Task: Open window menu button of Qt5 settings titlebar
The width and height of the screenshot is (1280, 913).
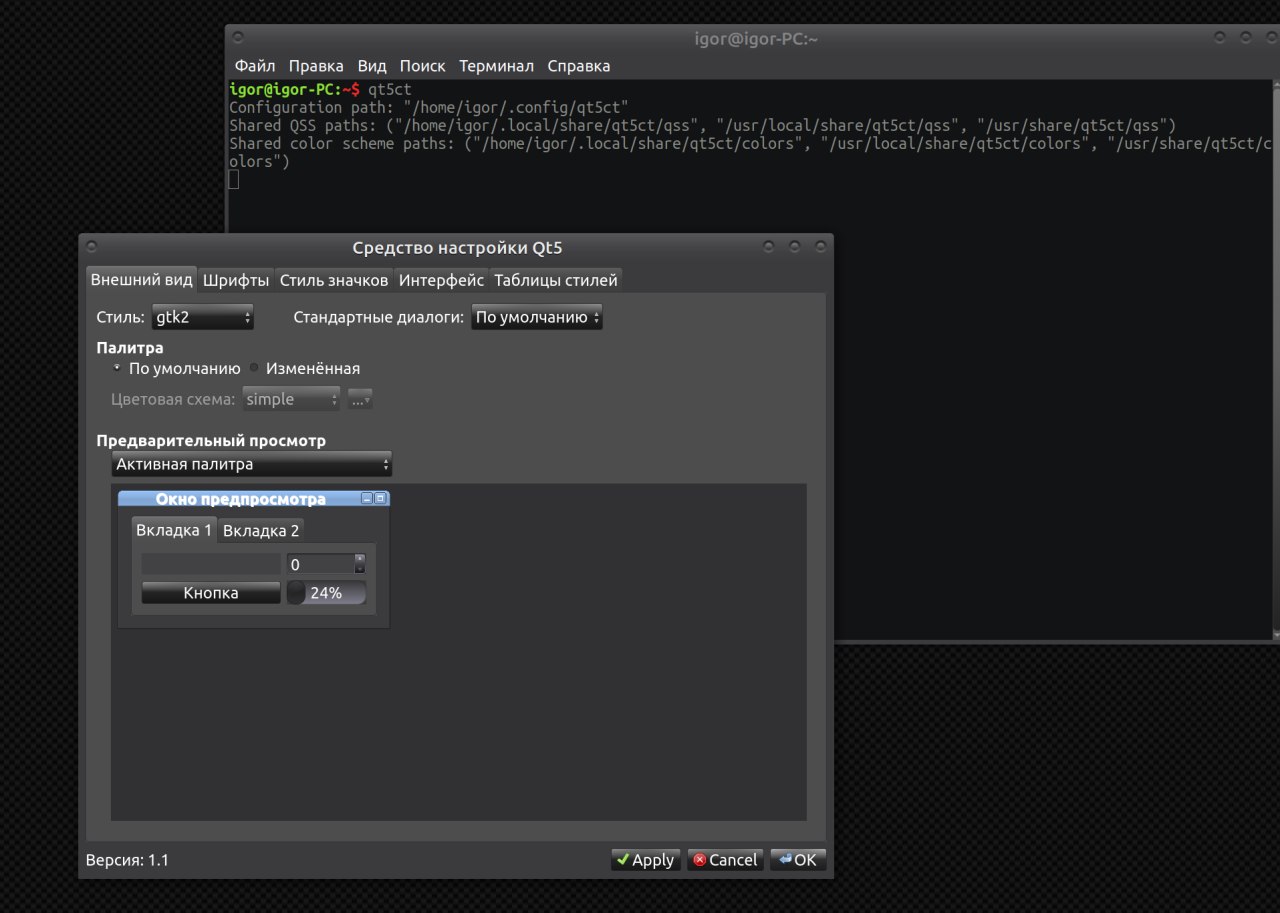Action: pos(91,246)
